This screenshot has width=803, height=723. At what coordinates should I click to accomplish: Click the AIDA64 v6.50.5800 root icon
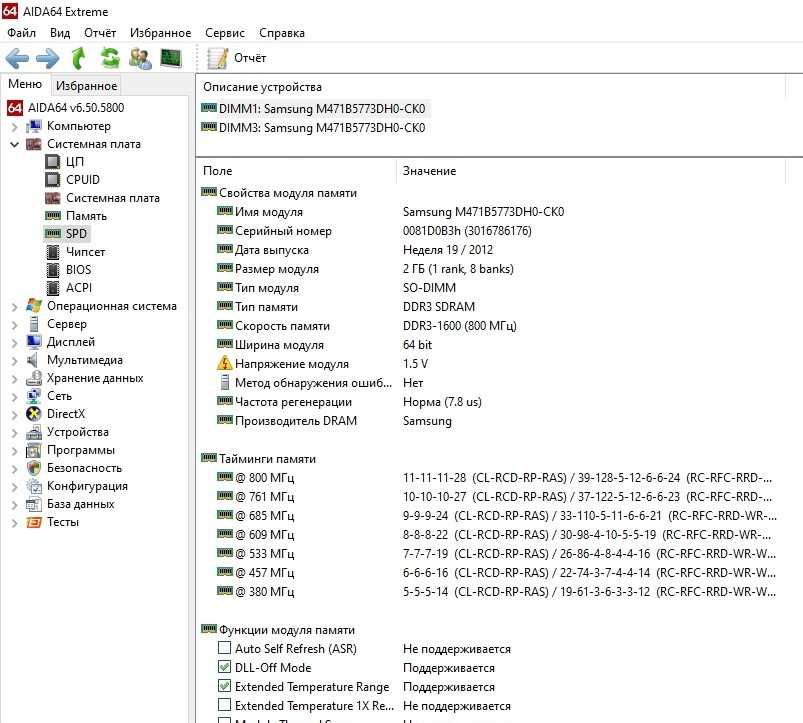point(15,108)
